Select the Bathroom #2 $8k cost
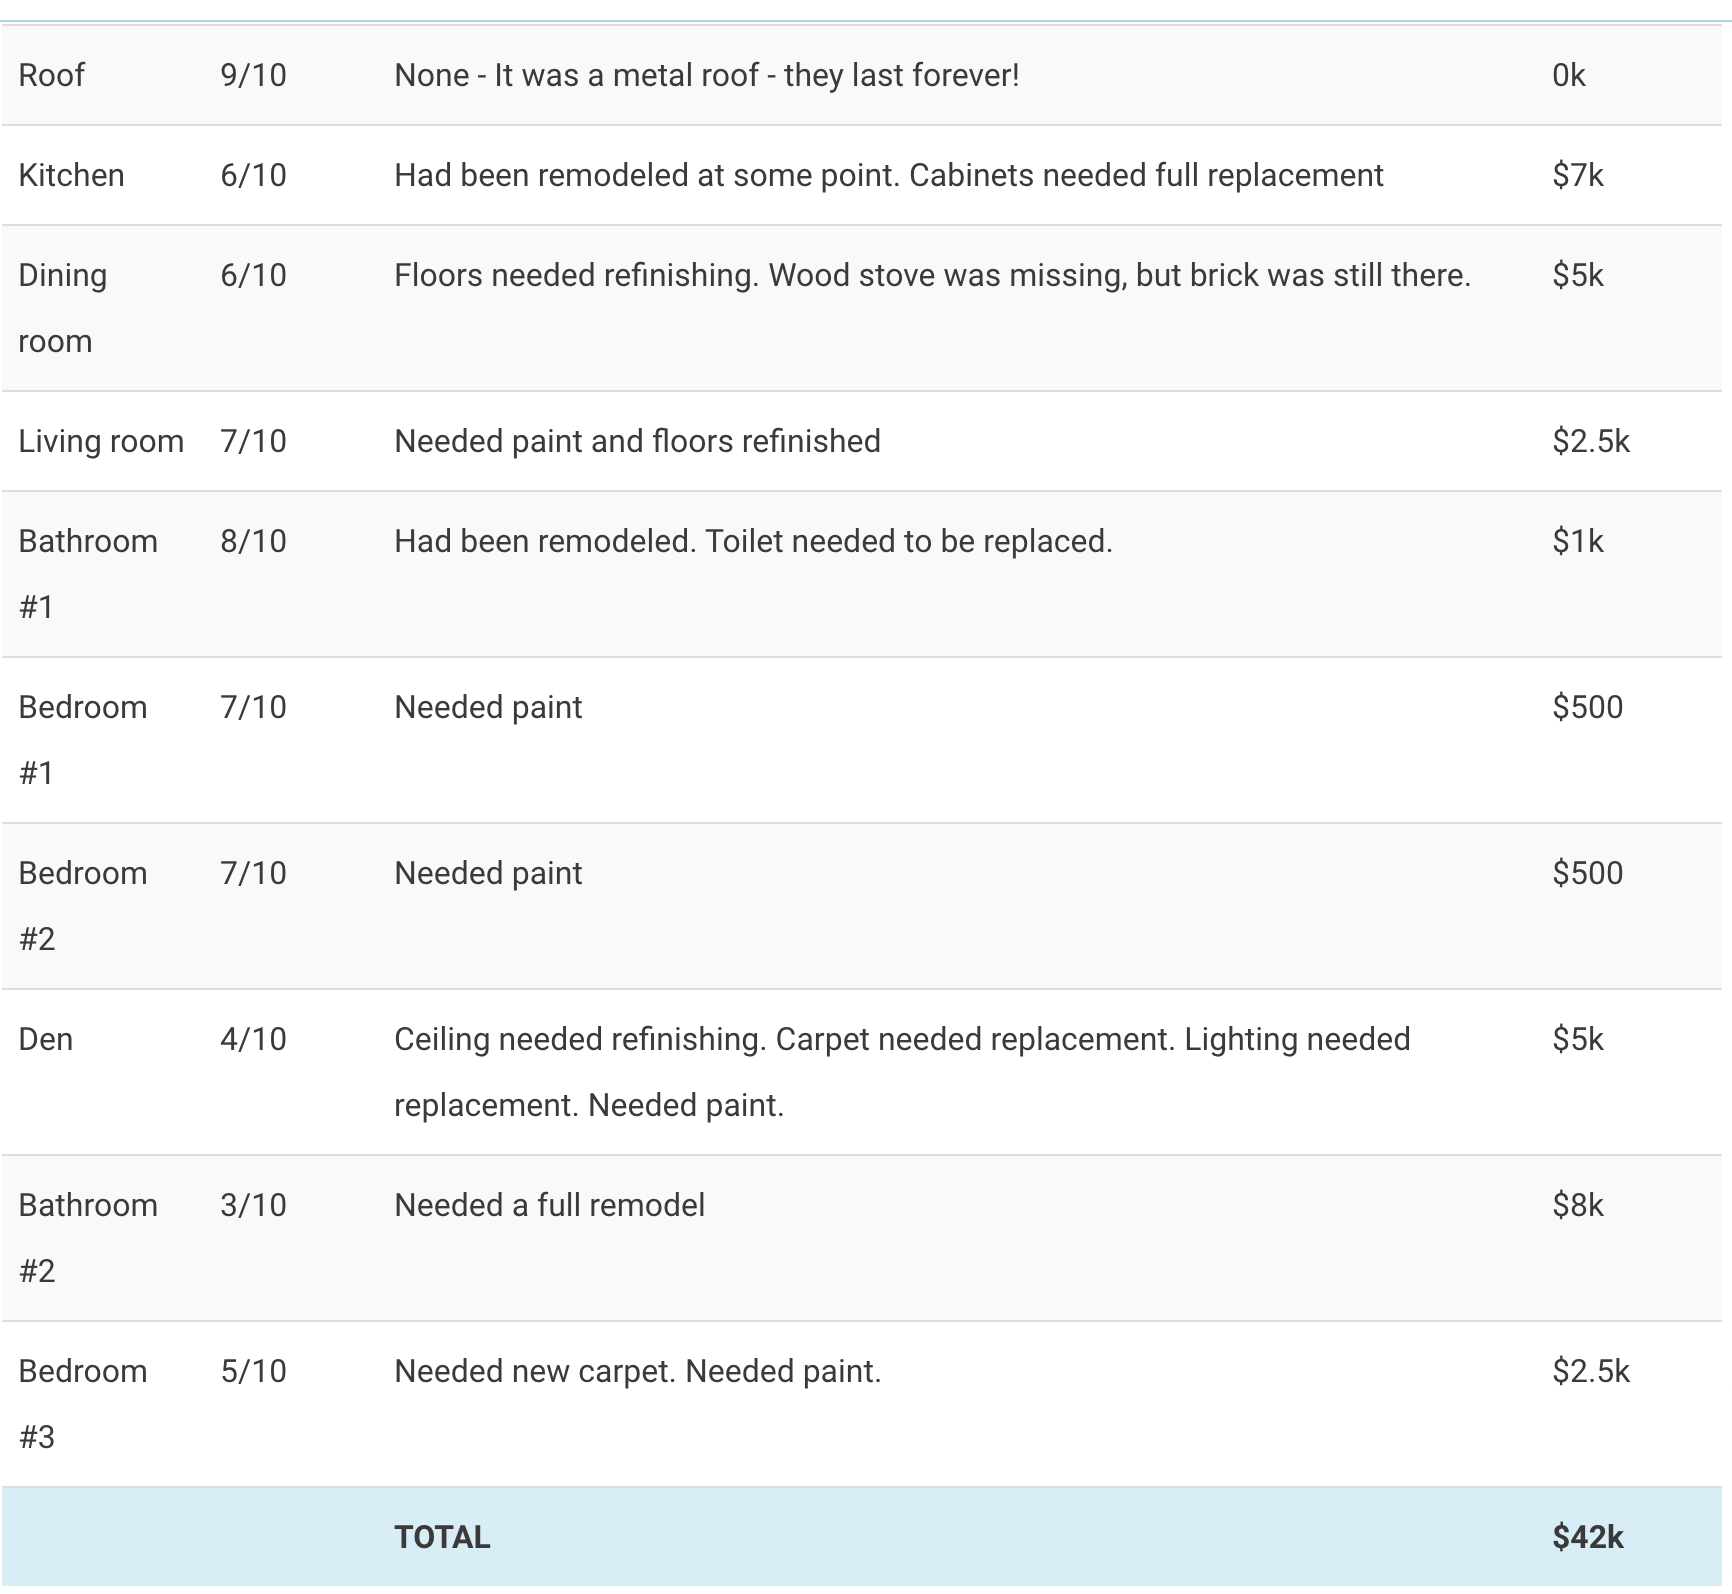The width and height of the screenshot is (1732, 1594). point(1577,1205)
